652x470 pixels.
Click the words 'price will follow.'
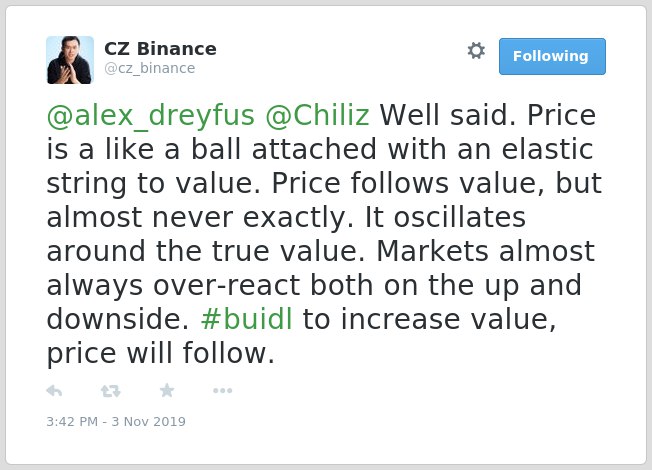coord(161,354)
